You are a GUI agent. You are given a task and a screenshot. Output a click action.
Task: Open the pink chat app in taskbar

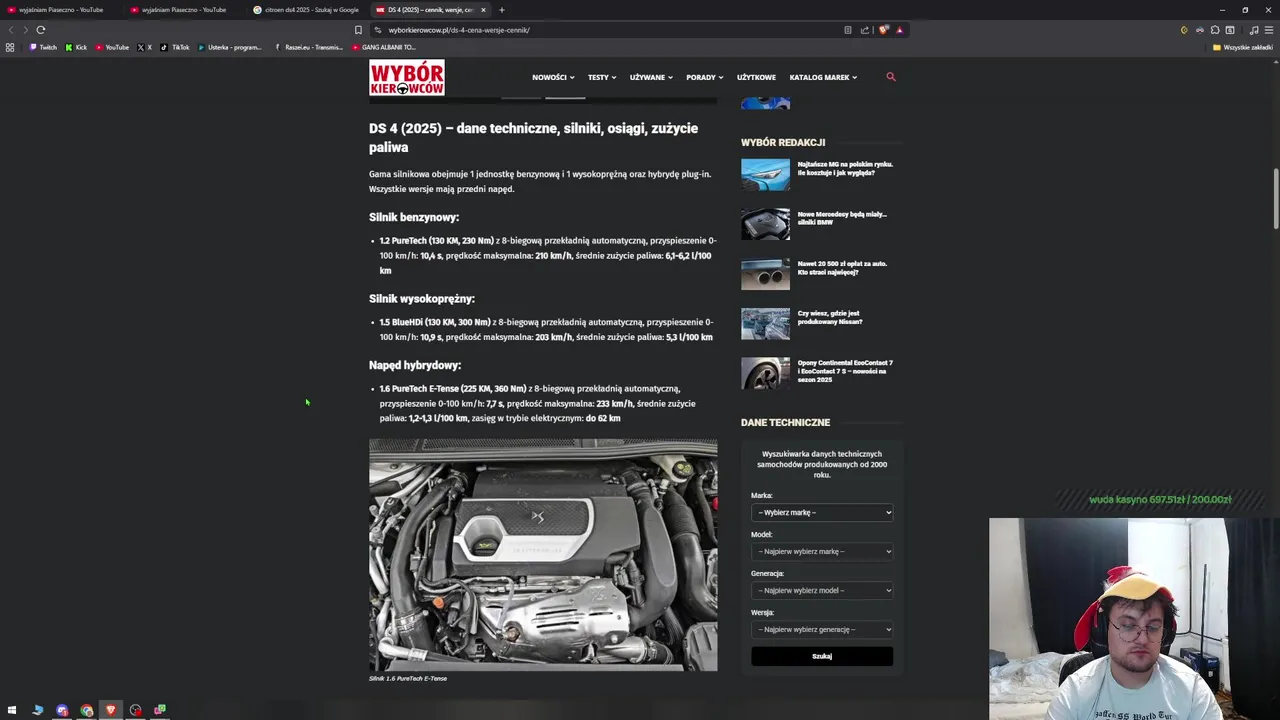tap(160, 710)
